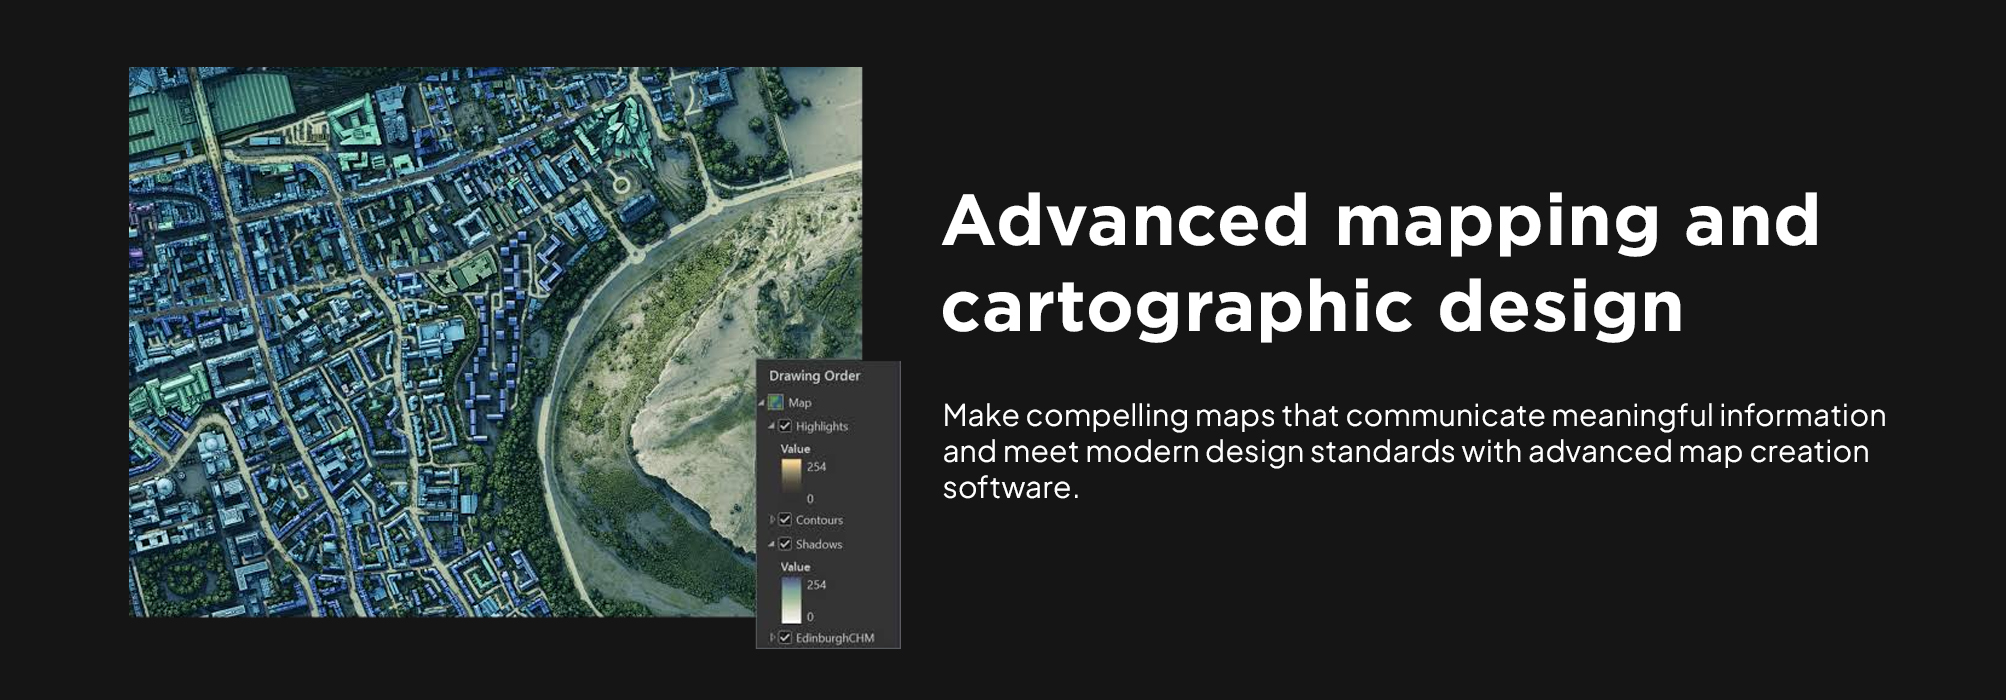Toggle the Contours layer checkbox
Viewport: 2006px width, 700px height.
tap(785, 520)
